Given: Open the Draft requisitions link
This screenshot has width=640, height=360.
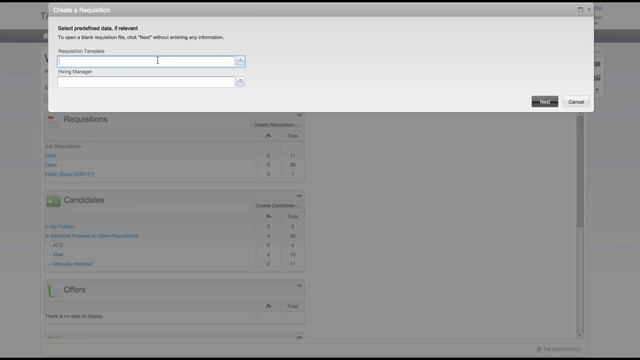Looking at the screenshot, I should [50, 156].
